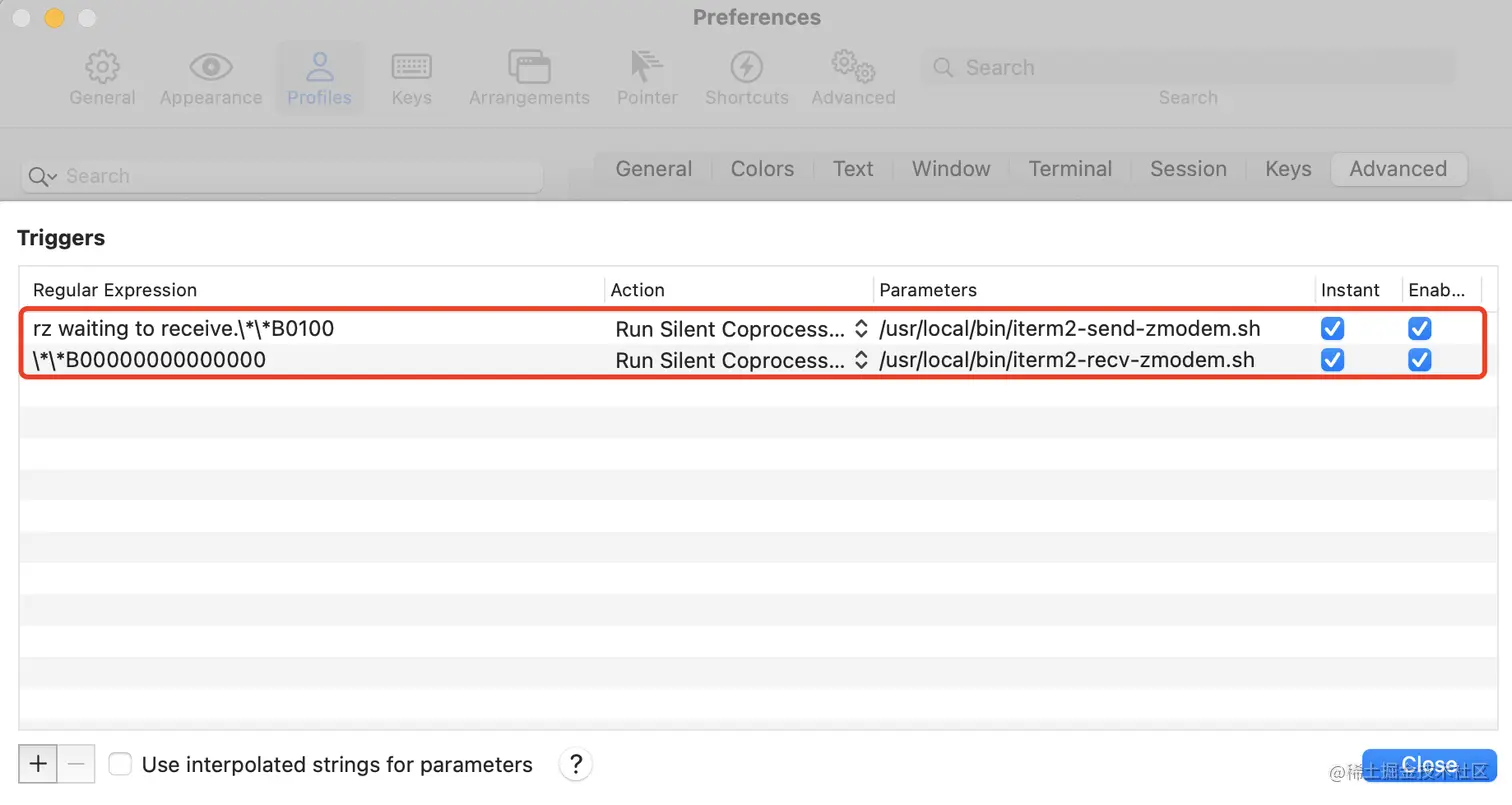1512x805 pixels.
Task: Open Advanced preferences gears icon
Action: [x=853, y=68]
